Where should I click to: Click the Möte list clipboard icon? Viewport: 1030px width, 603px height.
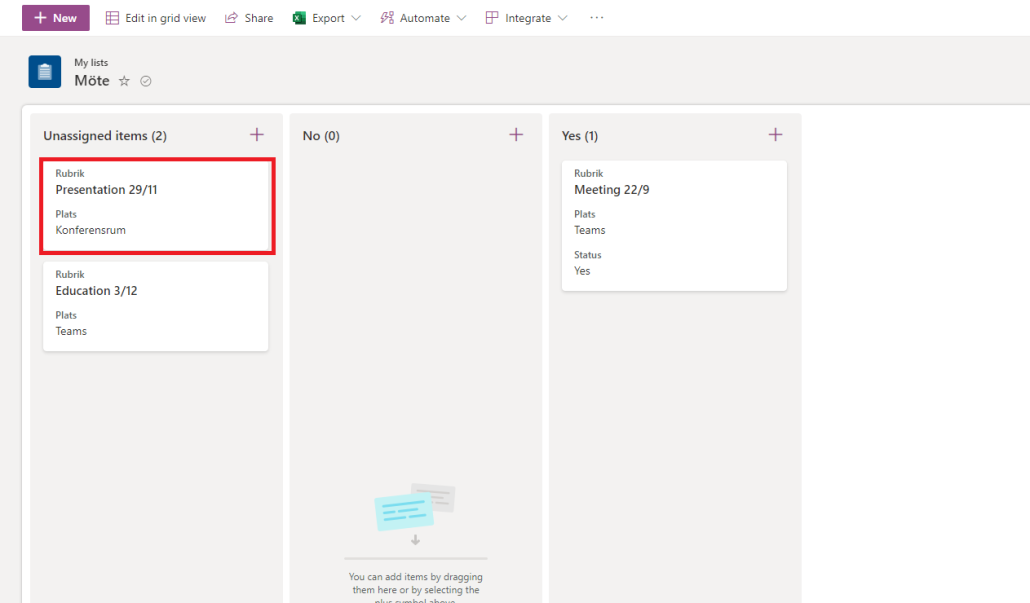(x=45, y=72)
